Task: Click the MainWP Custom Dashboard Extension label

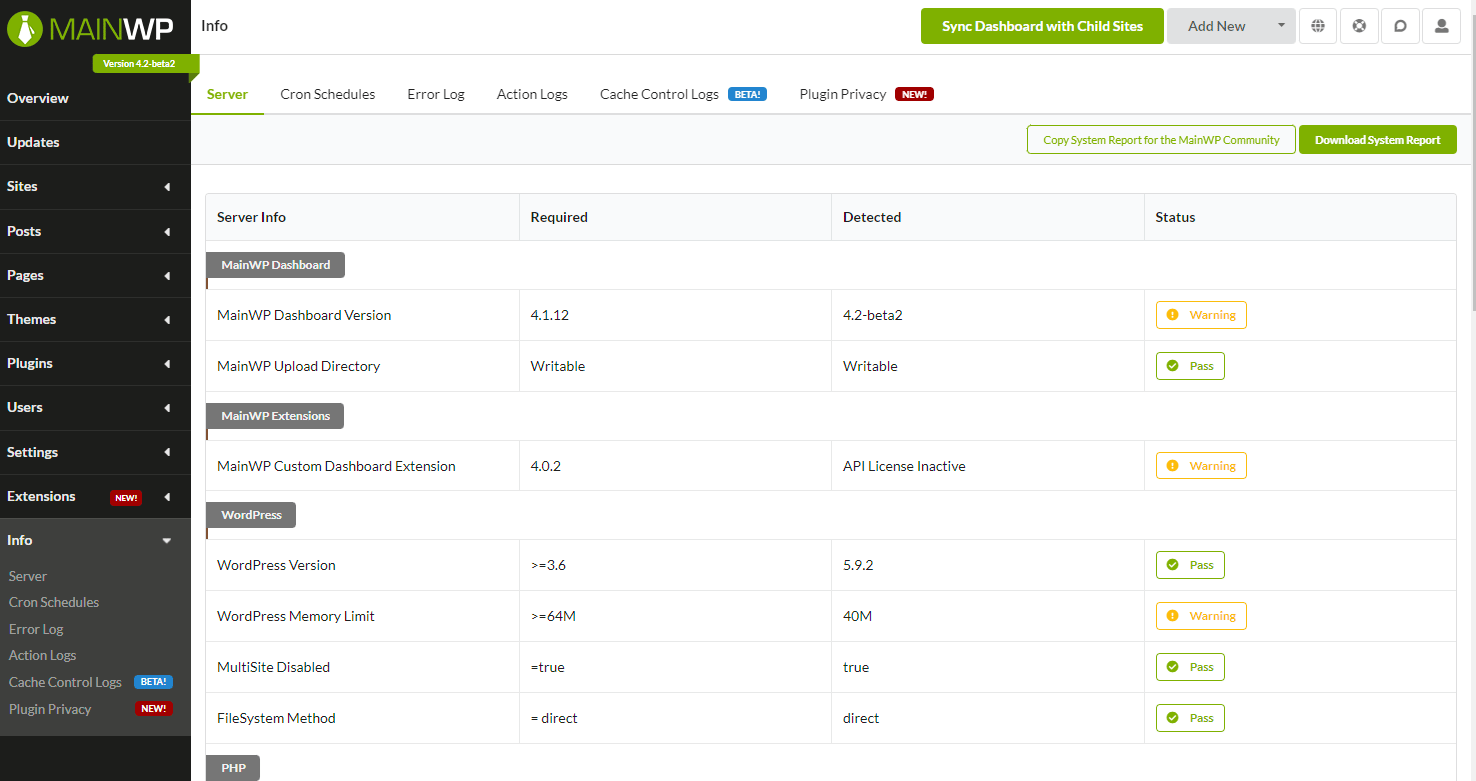Action: pyautogui.click(x=336, y=466)
